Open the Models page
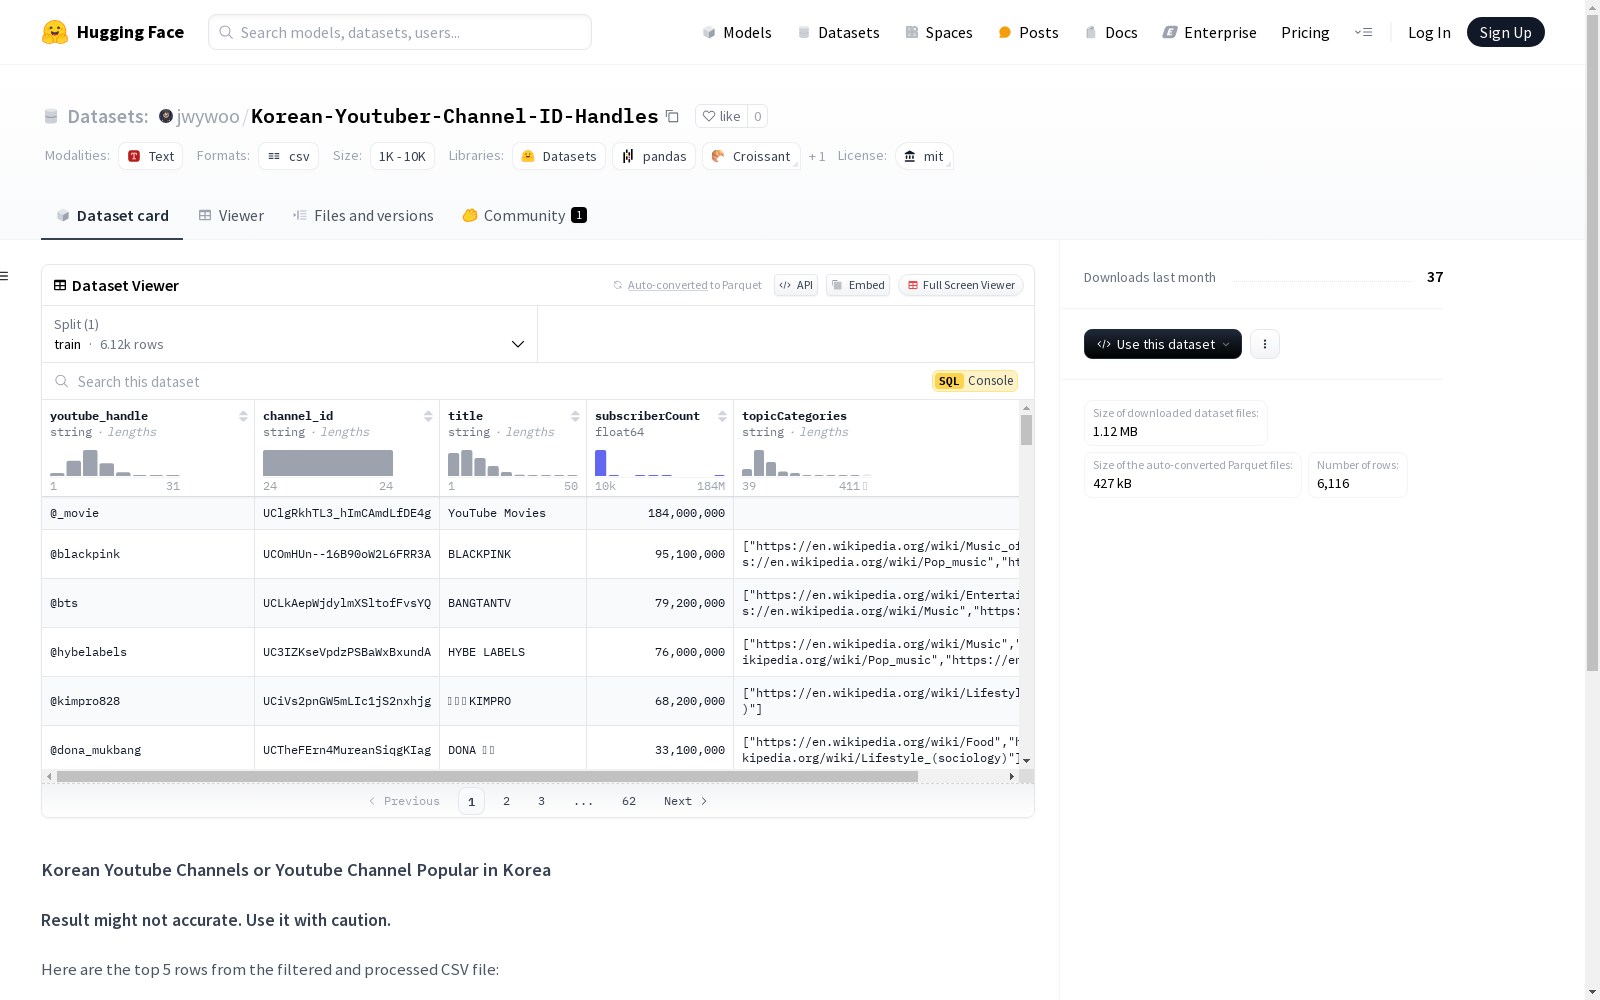The width and height of the screenshot is (1600, 1000). [x=737, y=32]
